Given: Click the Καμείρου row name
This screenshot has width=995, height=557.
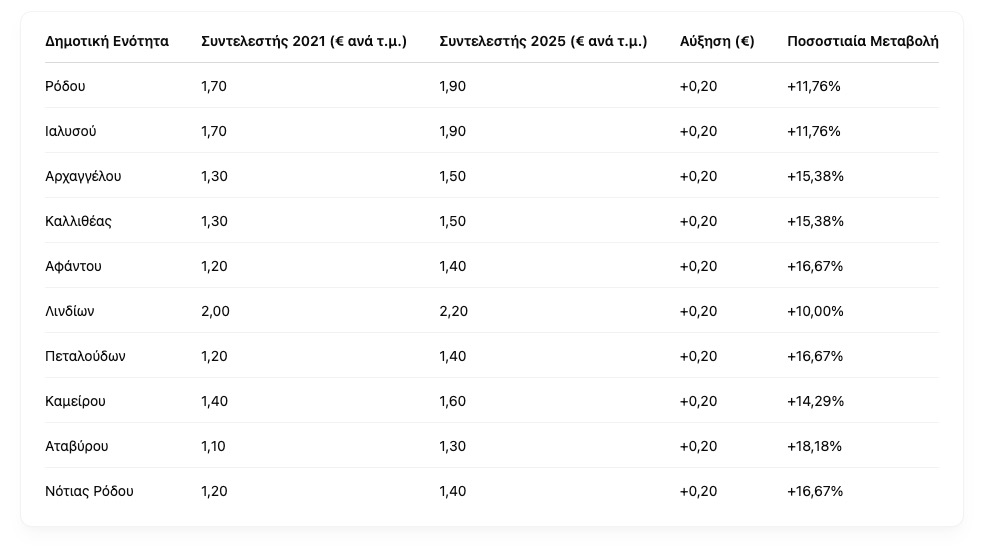Looking at the screenshot, I should (x=76, y=402).
